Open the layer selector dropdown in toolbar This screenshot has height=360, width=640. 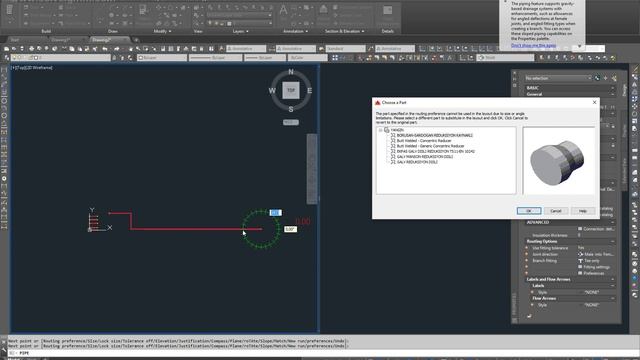click(61, 58)
